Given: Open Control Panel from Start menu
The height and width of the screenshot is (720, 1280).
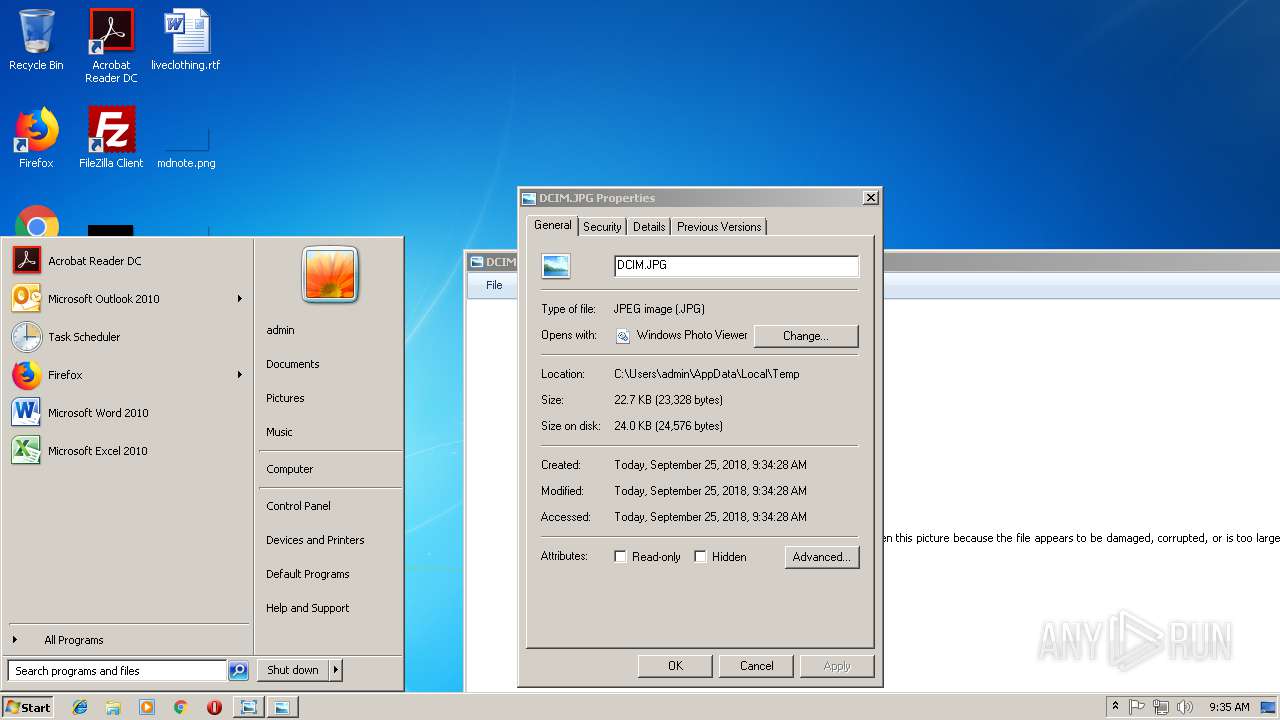Looking at the screenshot, I should (x=298, y=506).
